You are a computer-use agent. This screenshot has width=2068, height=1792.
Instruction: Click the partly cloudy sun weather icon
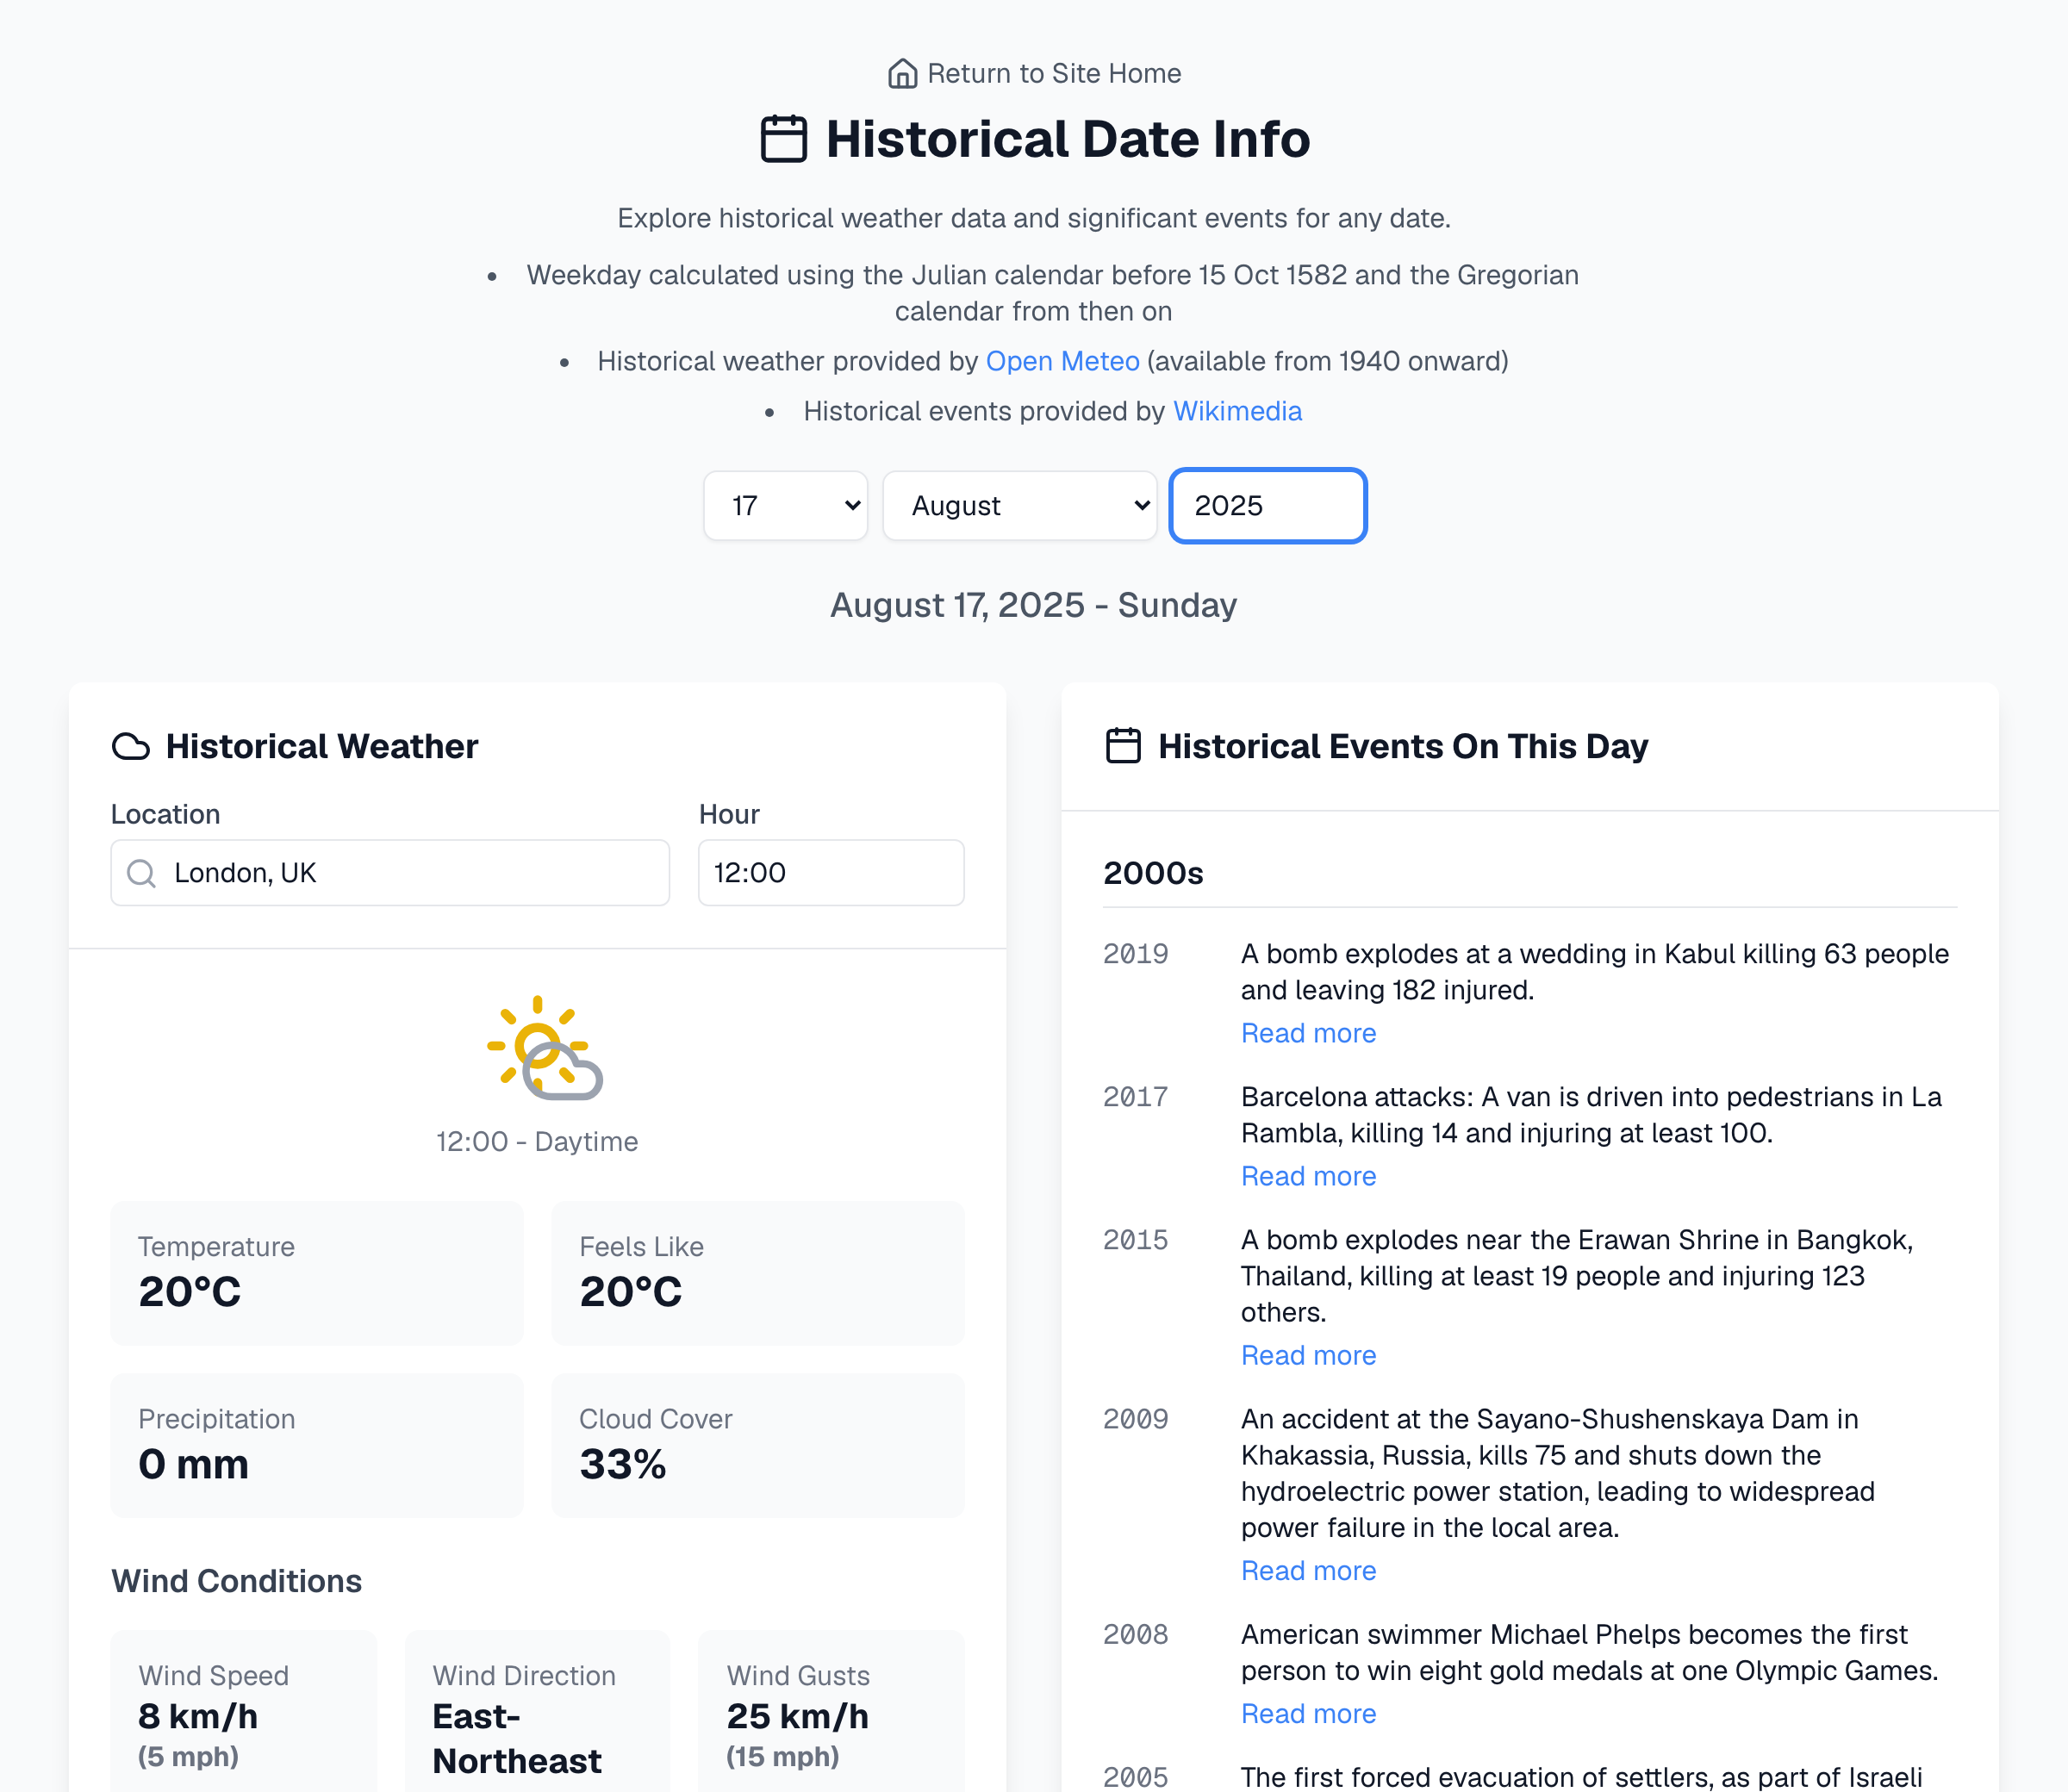[x=544, y=1047]
